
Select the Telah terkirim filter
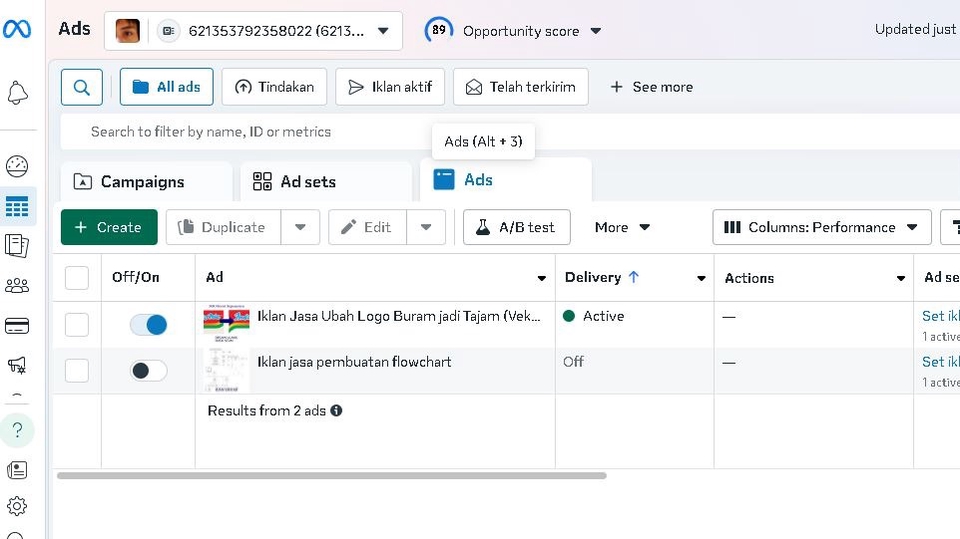pos(521,87)
